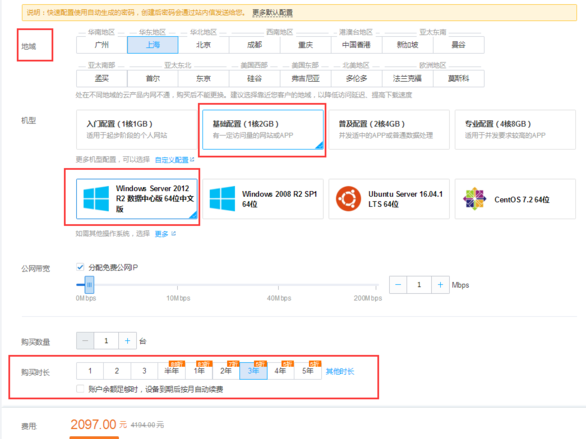Screen dimensions: 586x439
Task: Select 重庆 region
Action: [x=305, y=45]
